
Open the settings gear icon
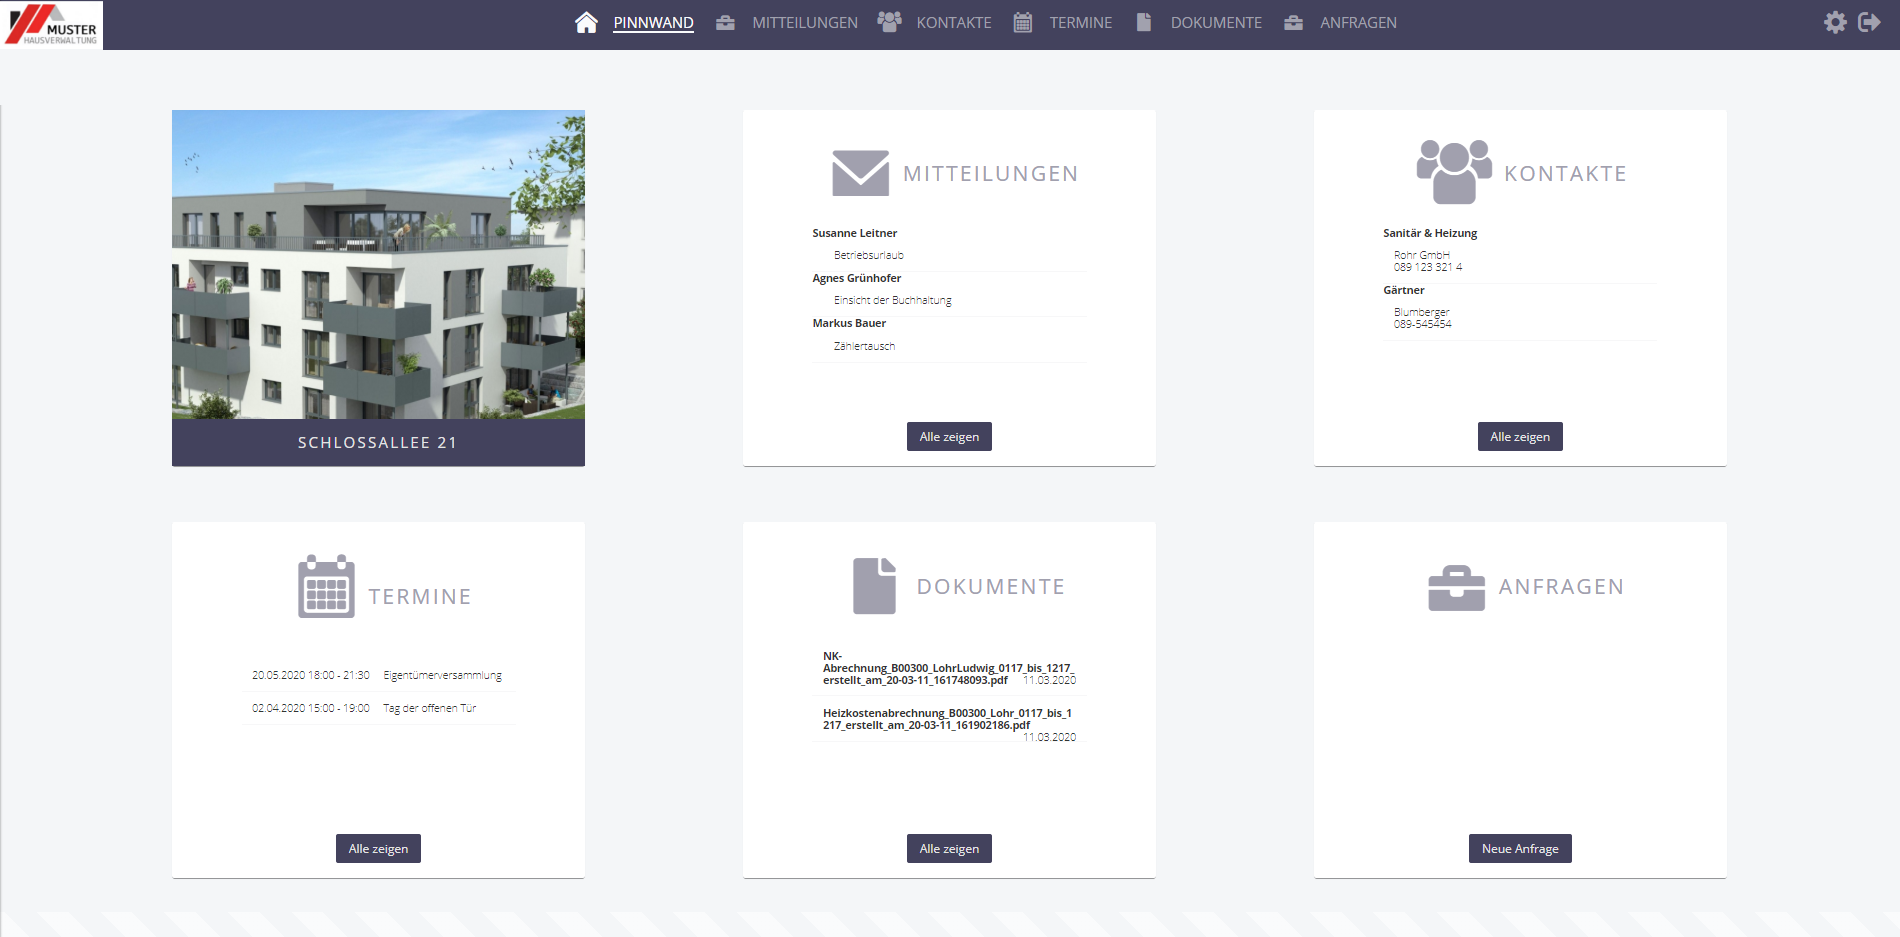point(1836,20)
